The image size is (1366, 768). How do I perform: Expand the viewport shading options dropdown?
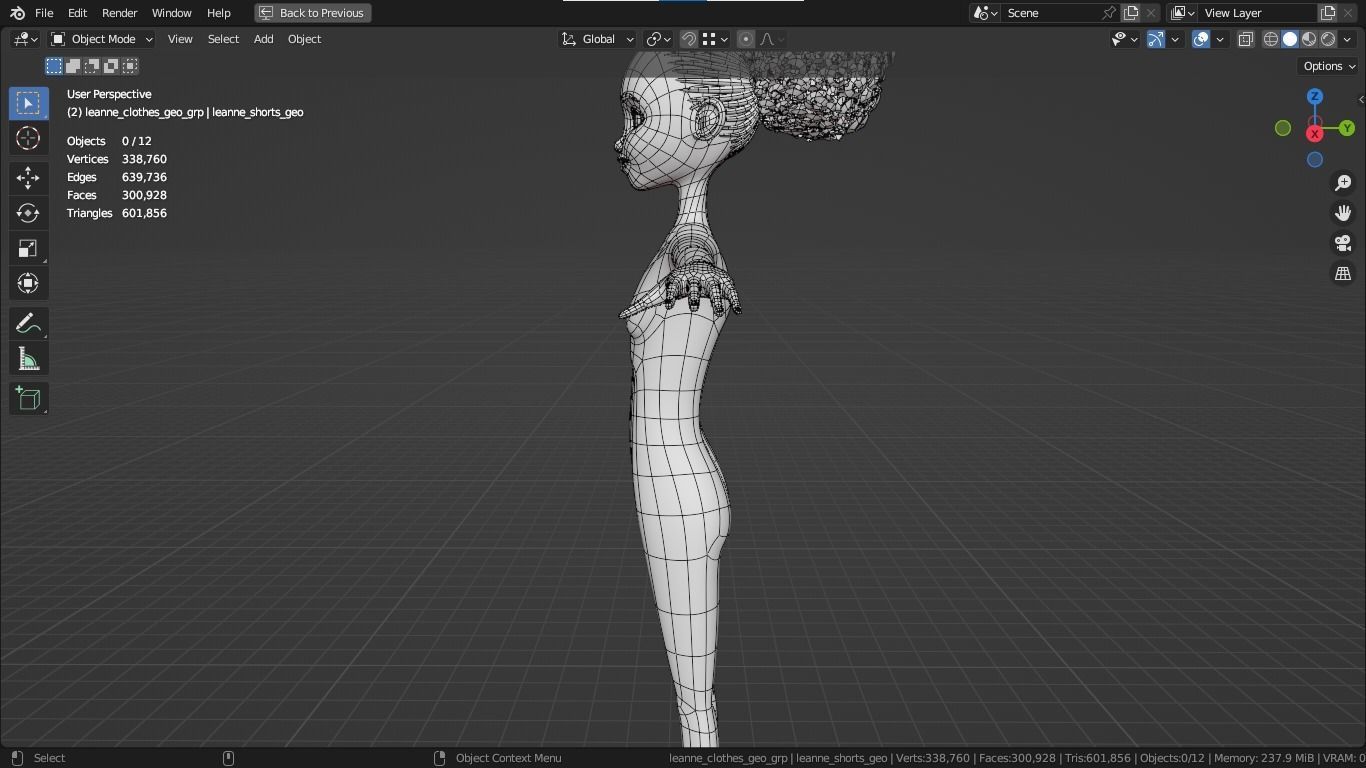tap(1349, 39)
